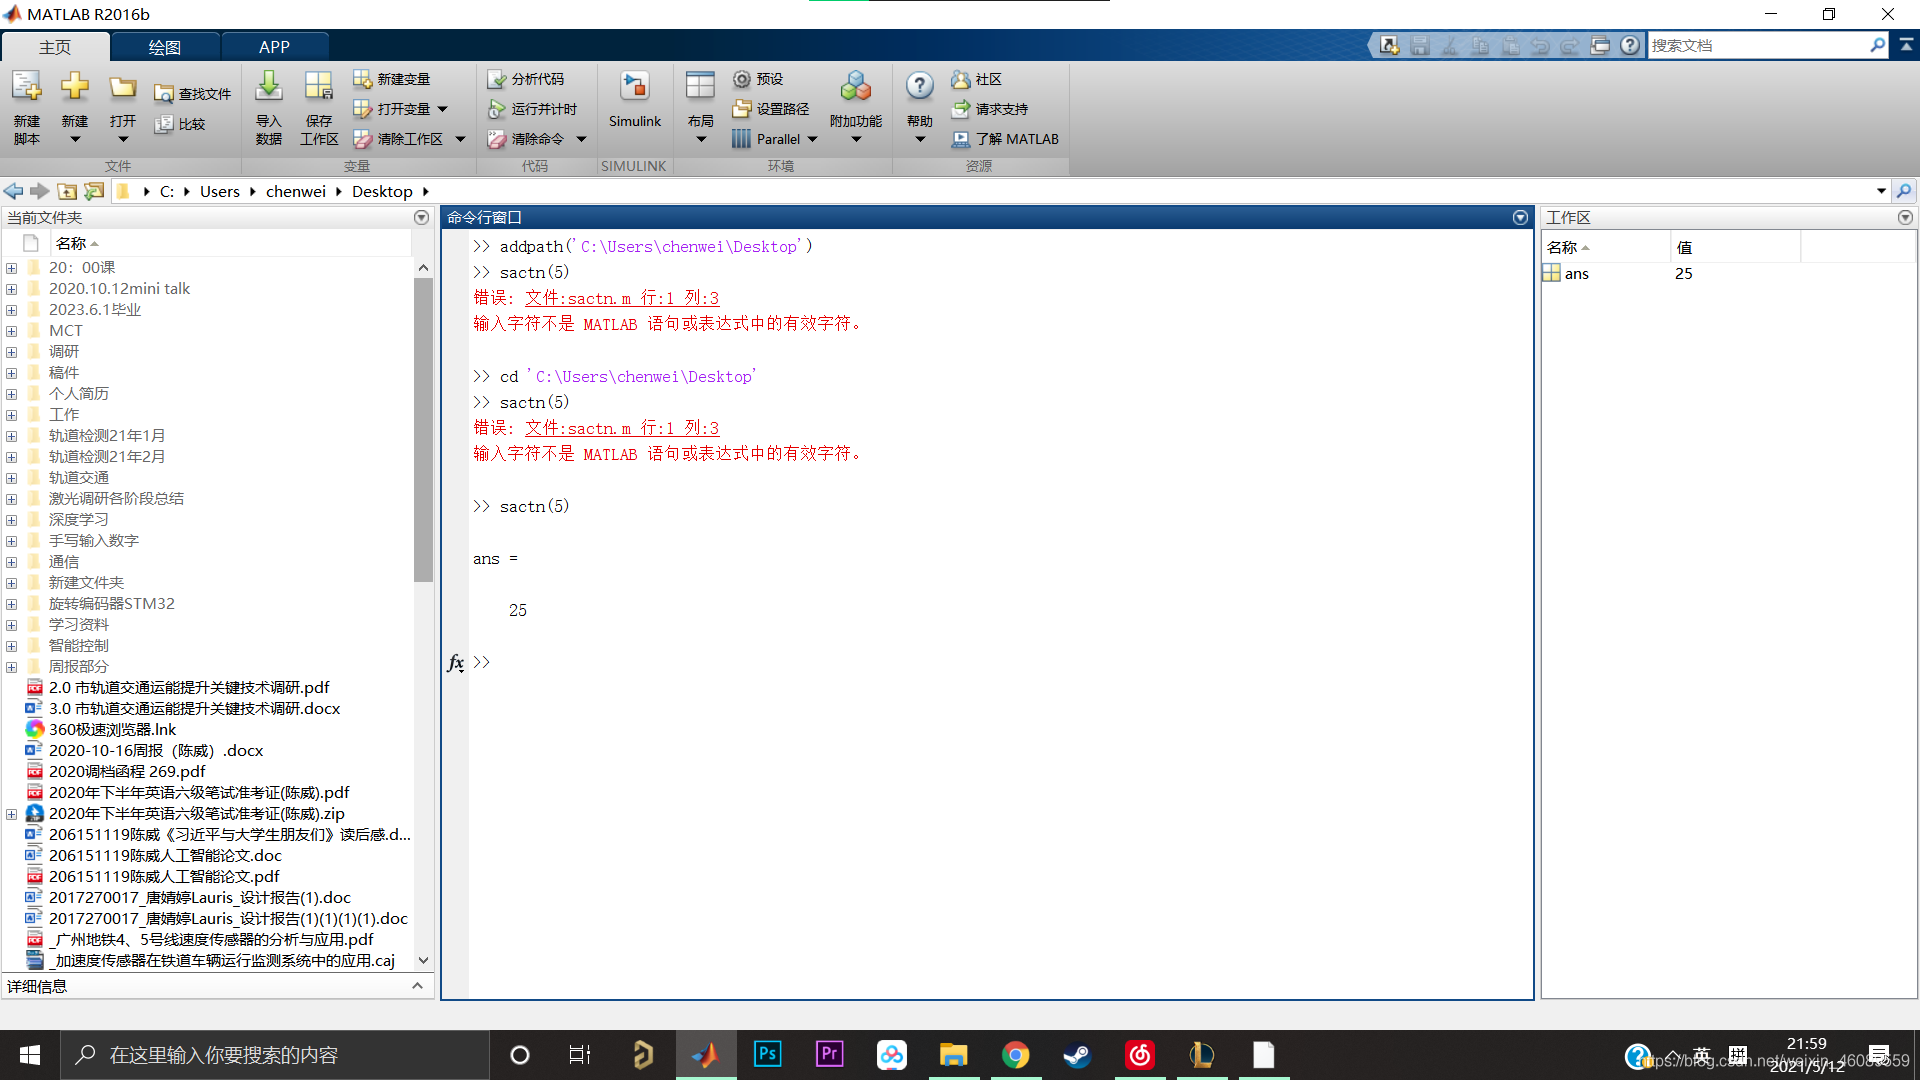Image resolution: width=1920 pixels, height=1080 pixels.
Task: Open Steam from the taskbar
Action: point(1077,1055)
